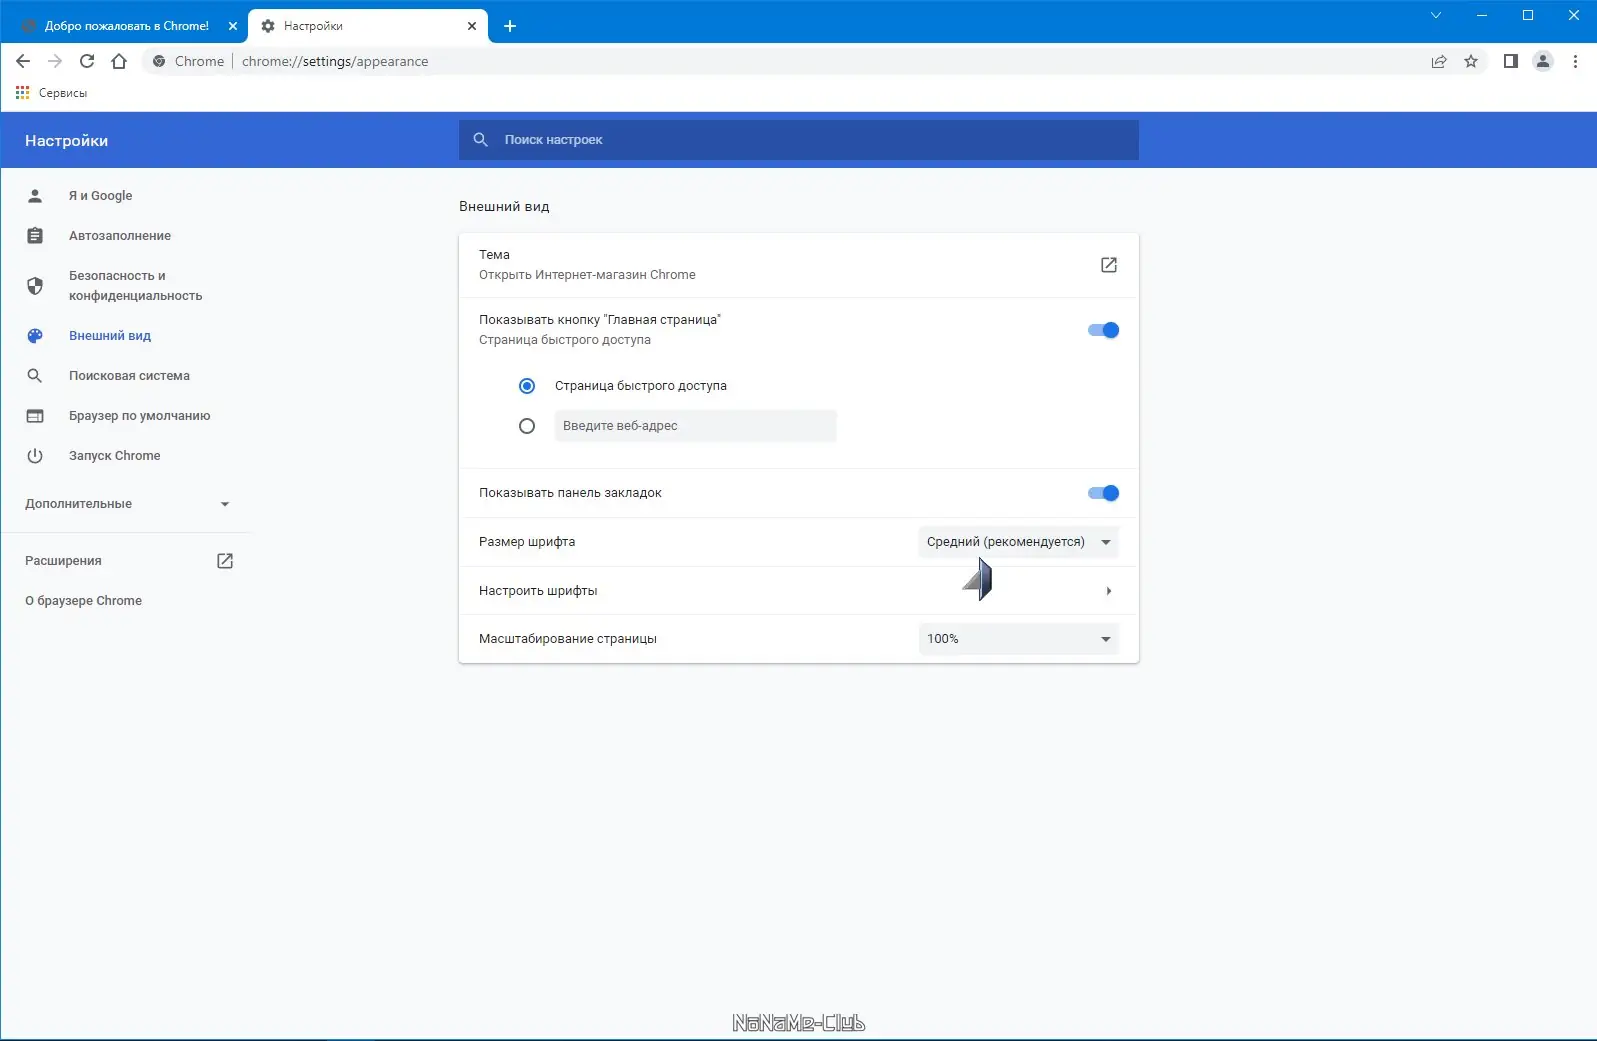Click the address bar URL

(x=335, y=61)
